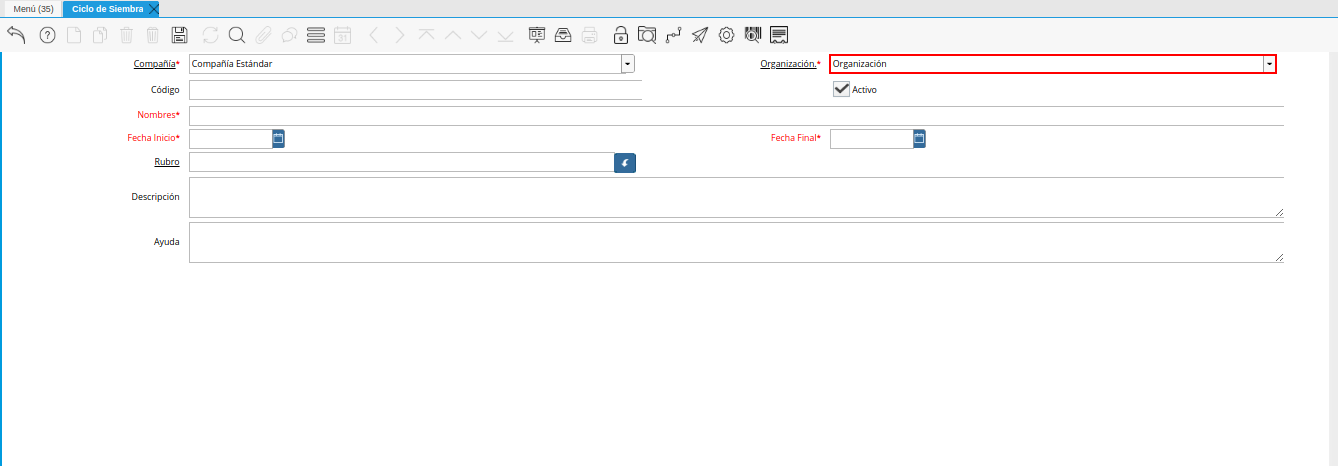The image size is (1338, 466).
Task: Open the Fecha Inicio calendar picker
Action: pos(279,139)
